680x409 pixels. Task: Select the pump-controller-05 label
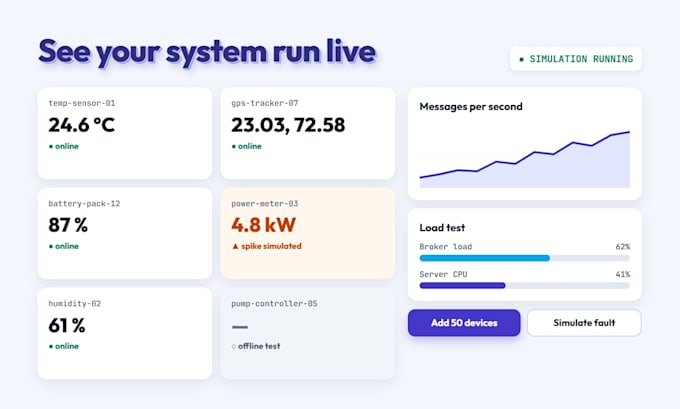click(274, 304)
